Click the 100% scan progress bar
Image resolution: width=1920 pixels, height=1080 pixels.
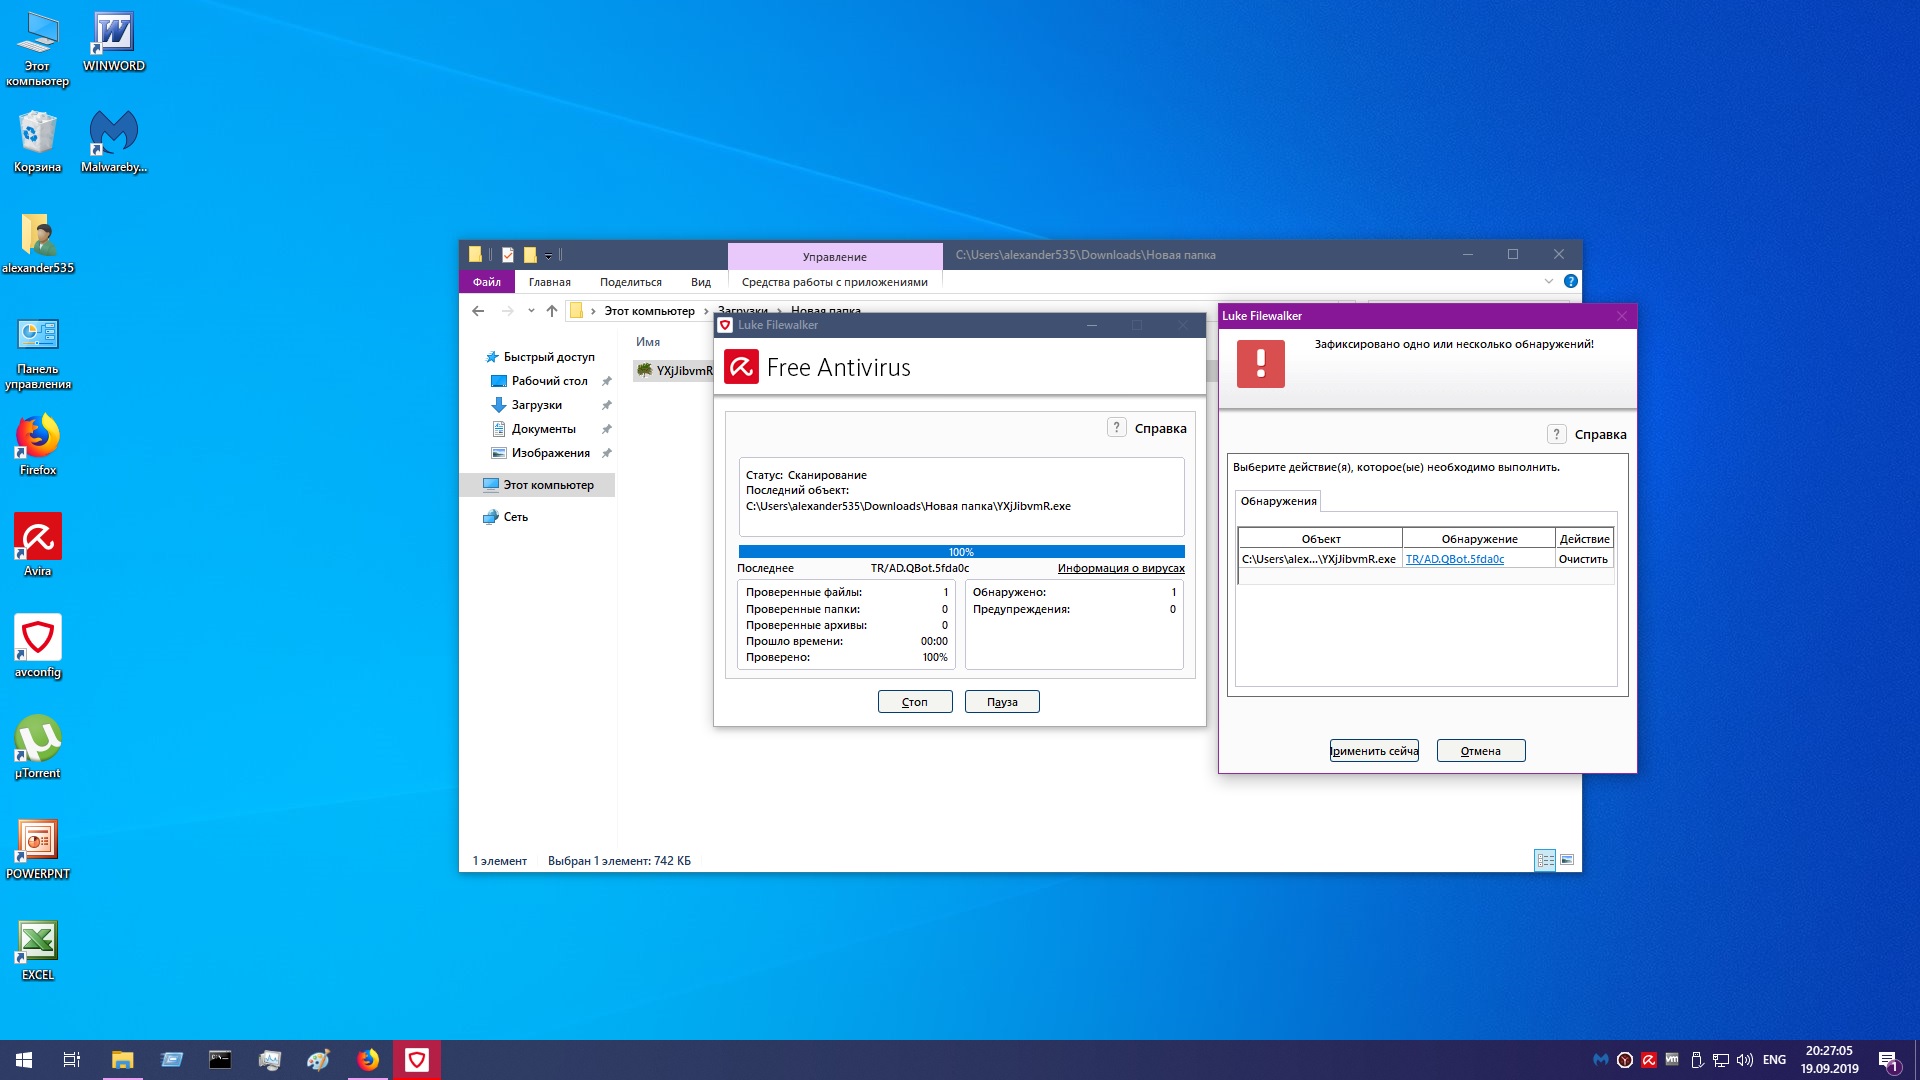[x=961, y=552]
